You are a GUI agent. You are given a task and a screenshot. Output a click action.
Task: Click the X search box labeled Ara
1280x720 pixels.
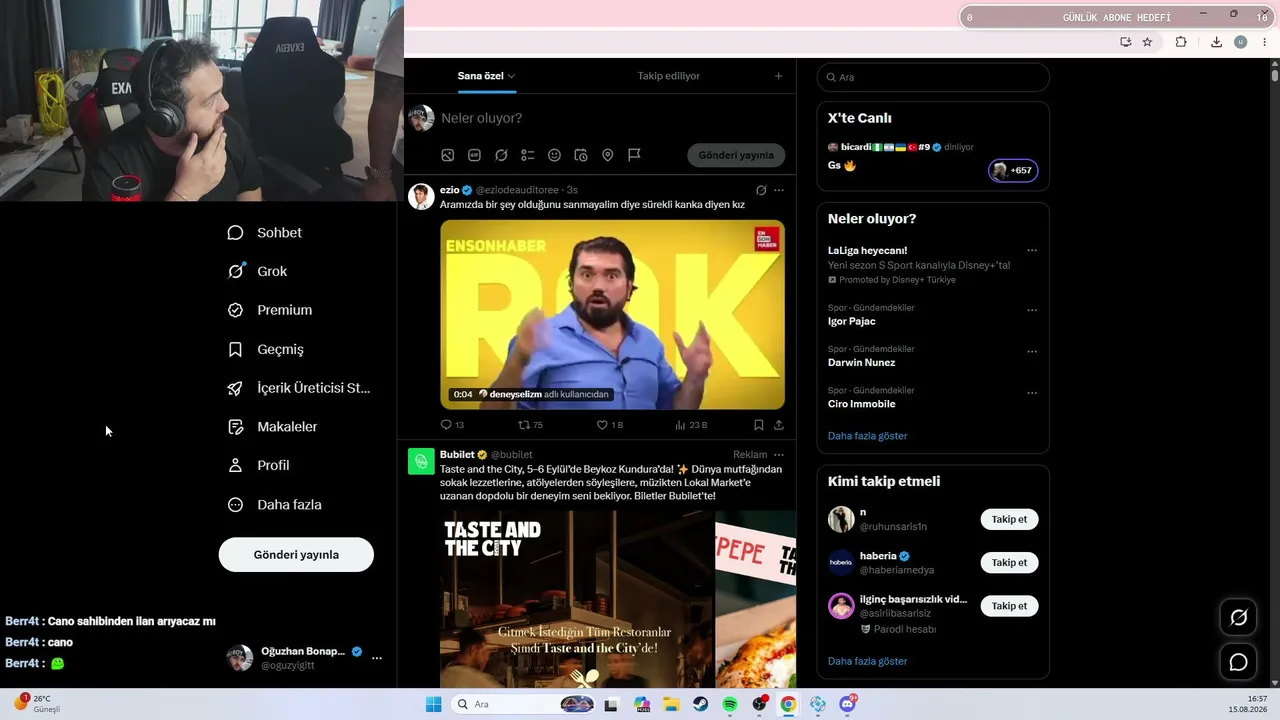[933, 77]
